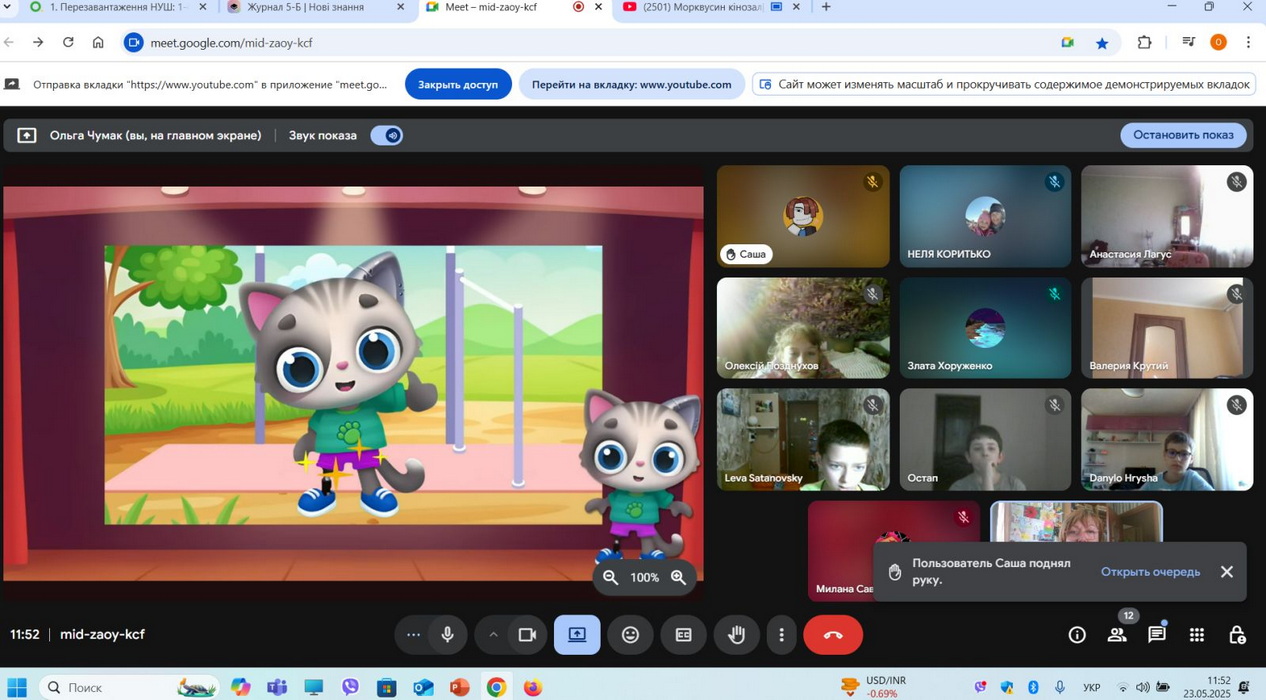The width and height of the screenshot is (1266, 700).
Task: Turn on captions (CC) button
Action: click(683, 635)
